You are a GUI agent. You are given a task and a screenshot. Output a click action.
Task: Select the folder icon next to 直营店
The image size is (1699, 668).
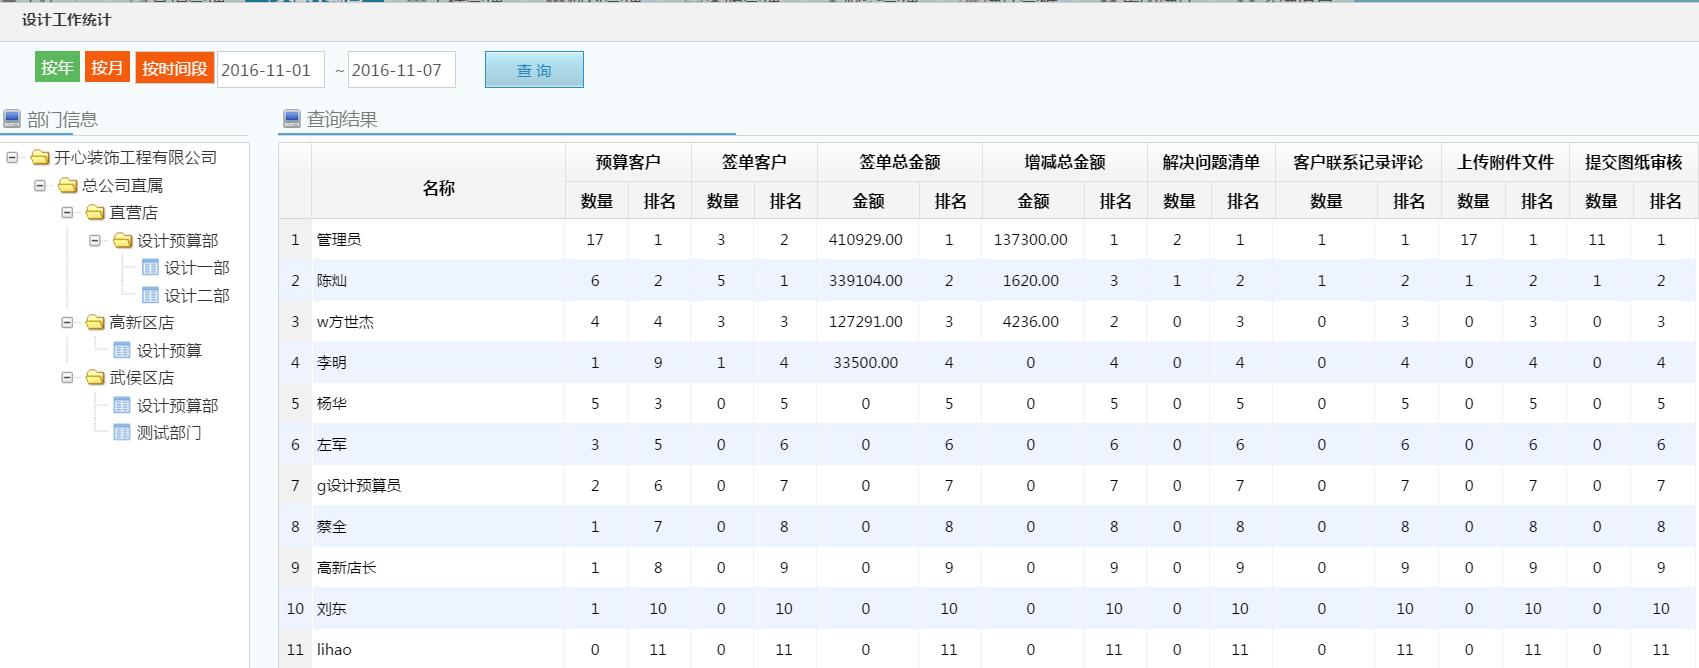(x=95, y=213)
